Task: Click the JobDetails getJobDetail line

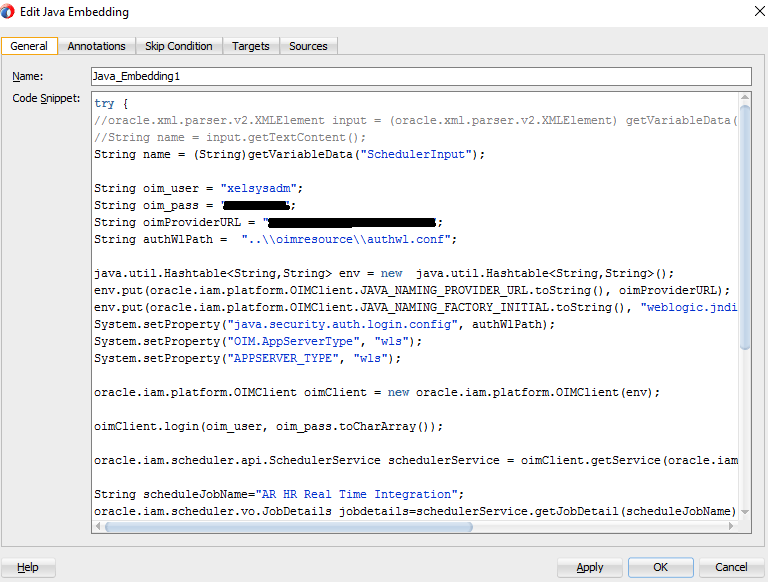Action: pos(415,511)
